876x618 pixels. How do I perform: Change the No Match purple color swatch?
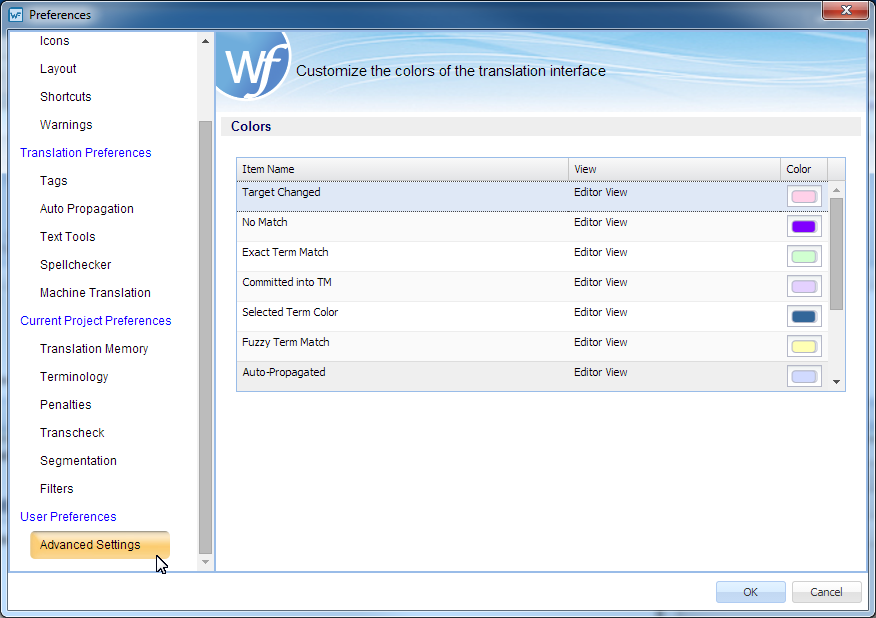point(804,227)
